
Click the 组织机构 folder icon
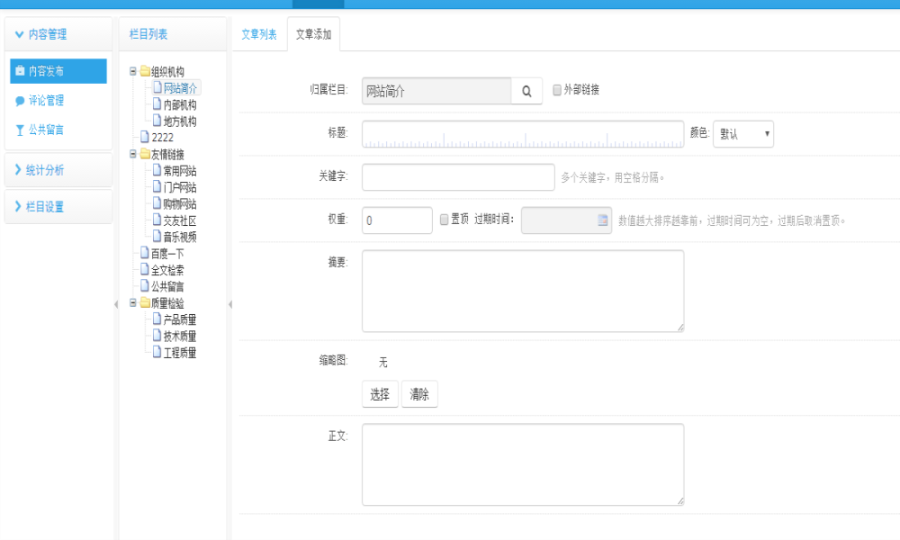coord(145,71)
